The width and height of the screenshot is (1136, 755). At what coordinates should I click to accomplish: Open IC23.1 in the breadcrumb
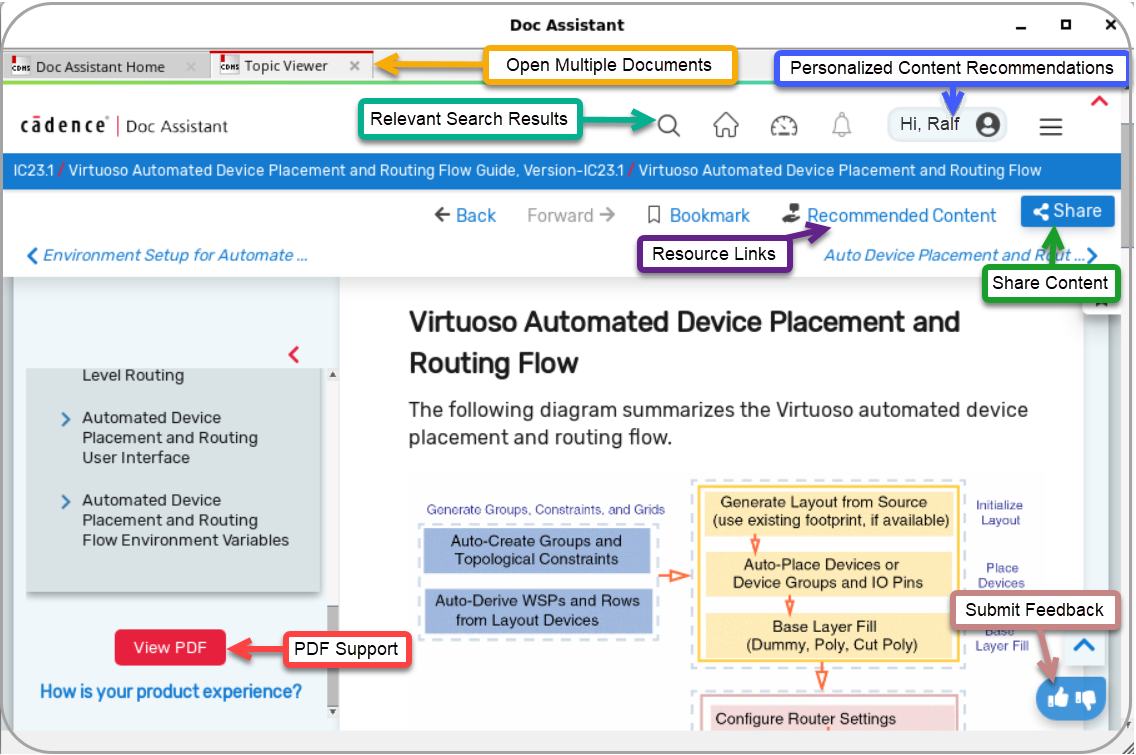33,170
